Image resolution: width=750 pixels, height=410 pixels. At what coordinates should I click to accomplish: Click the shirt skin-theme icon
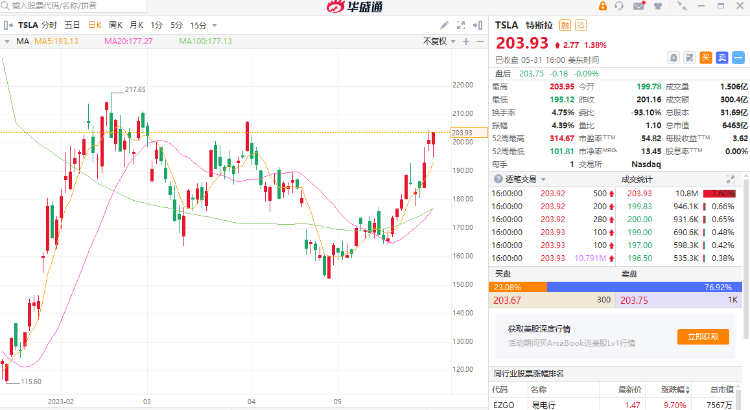[658, 6]
